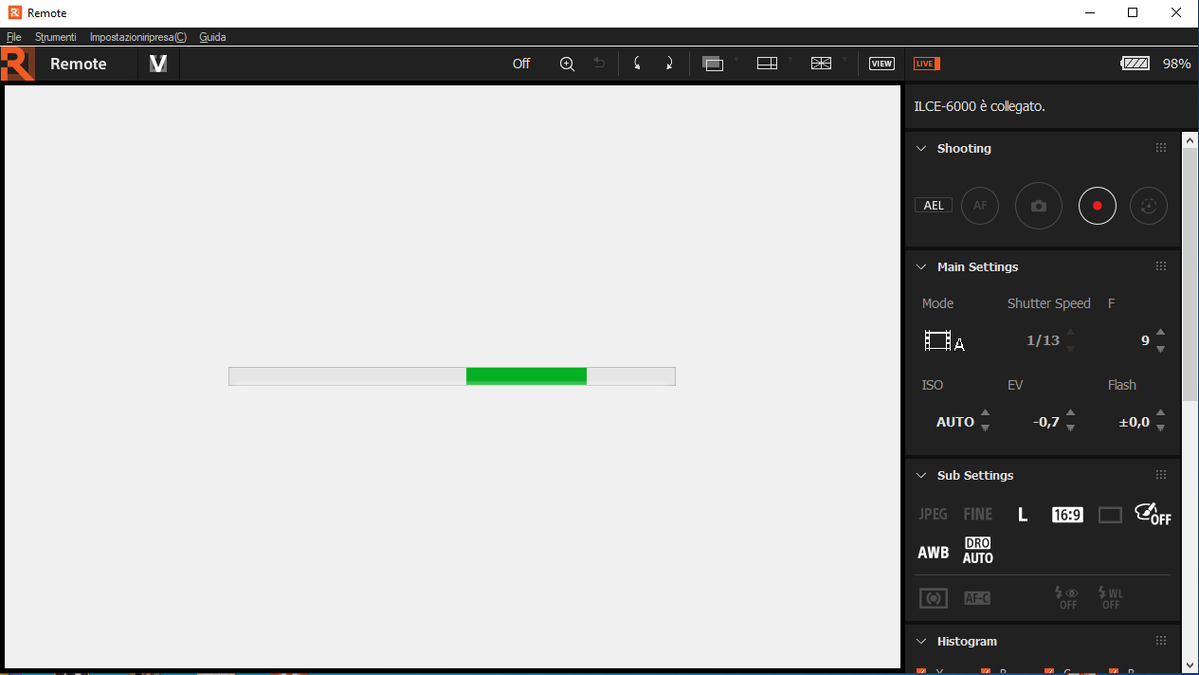Toggle the AEL exposure lock
Viewport: 1199px width, 675px height.
pos(933,206)
